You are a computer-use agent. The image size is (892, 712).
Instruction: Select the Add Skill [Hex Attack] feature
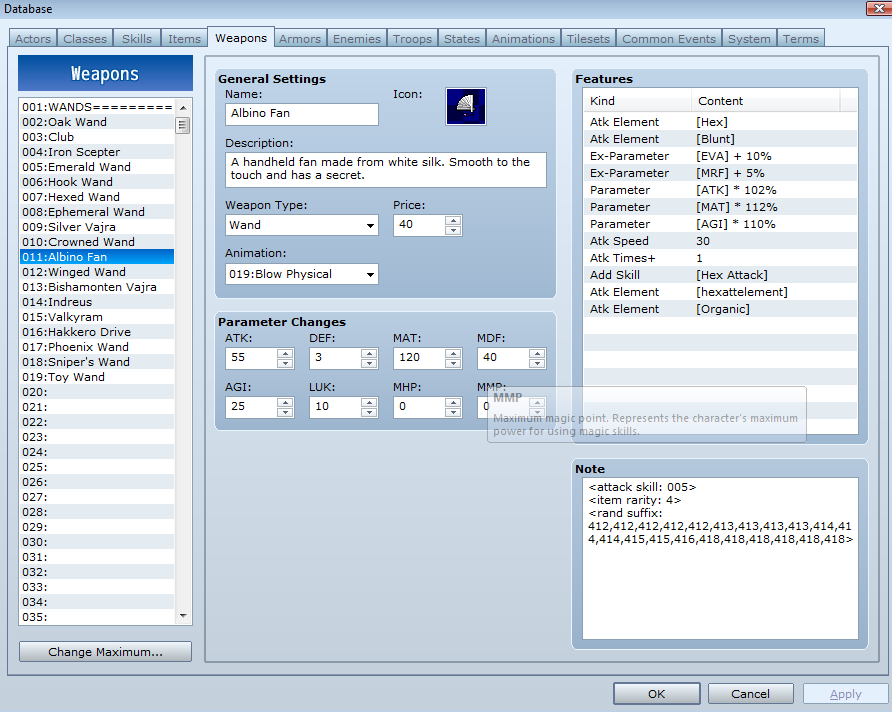point(720,275)
